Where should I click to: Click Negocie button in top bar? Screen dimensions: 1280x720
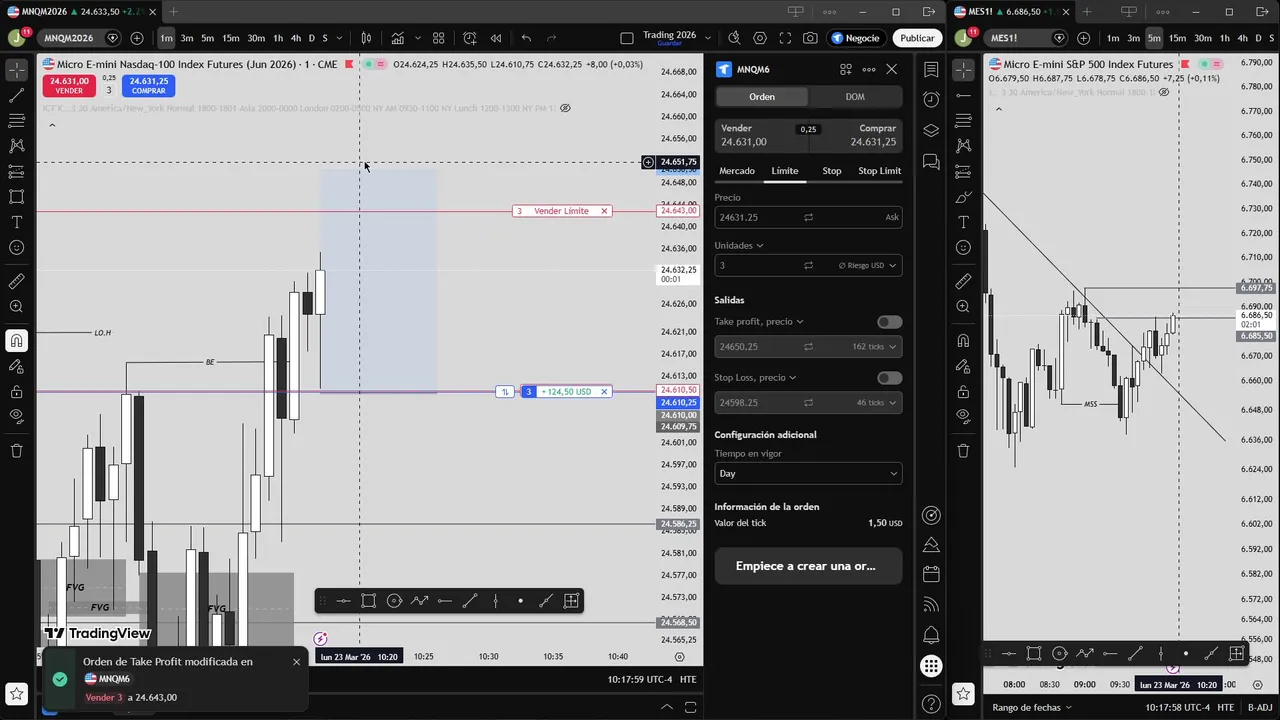click(x=855, y=38)
